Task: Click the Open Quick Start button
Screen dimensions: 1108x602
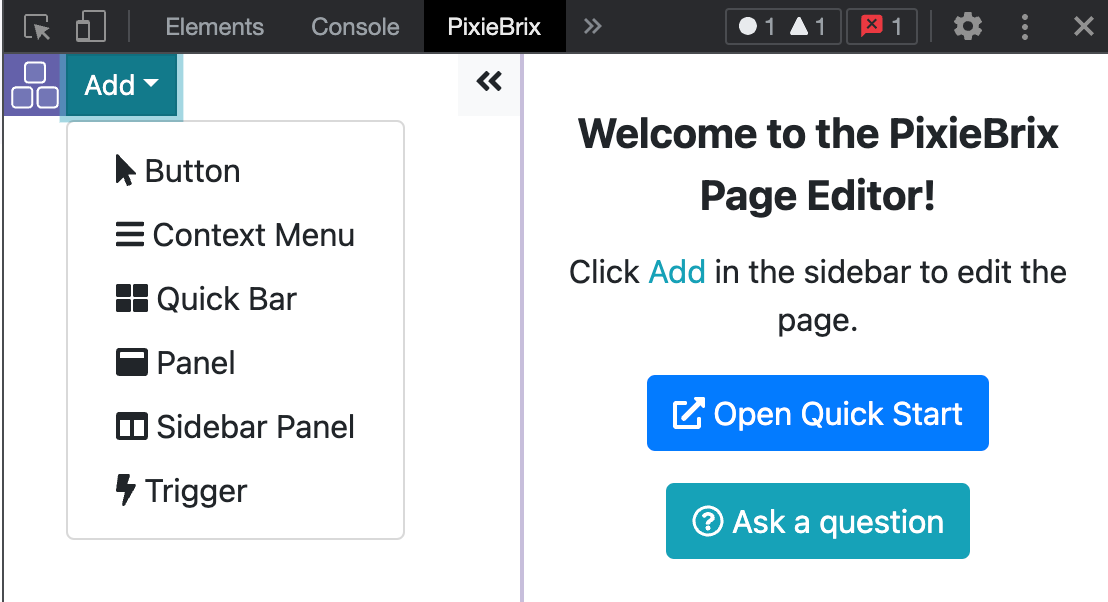Action: (817, 413)
